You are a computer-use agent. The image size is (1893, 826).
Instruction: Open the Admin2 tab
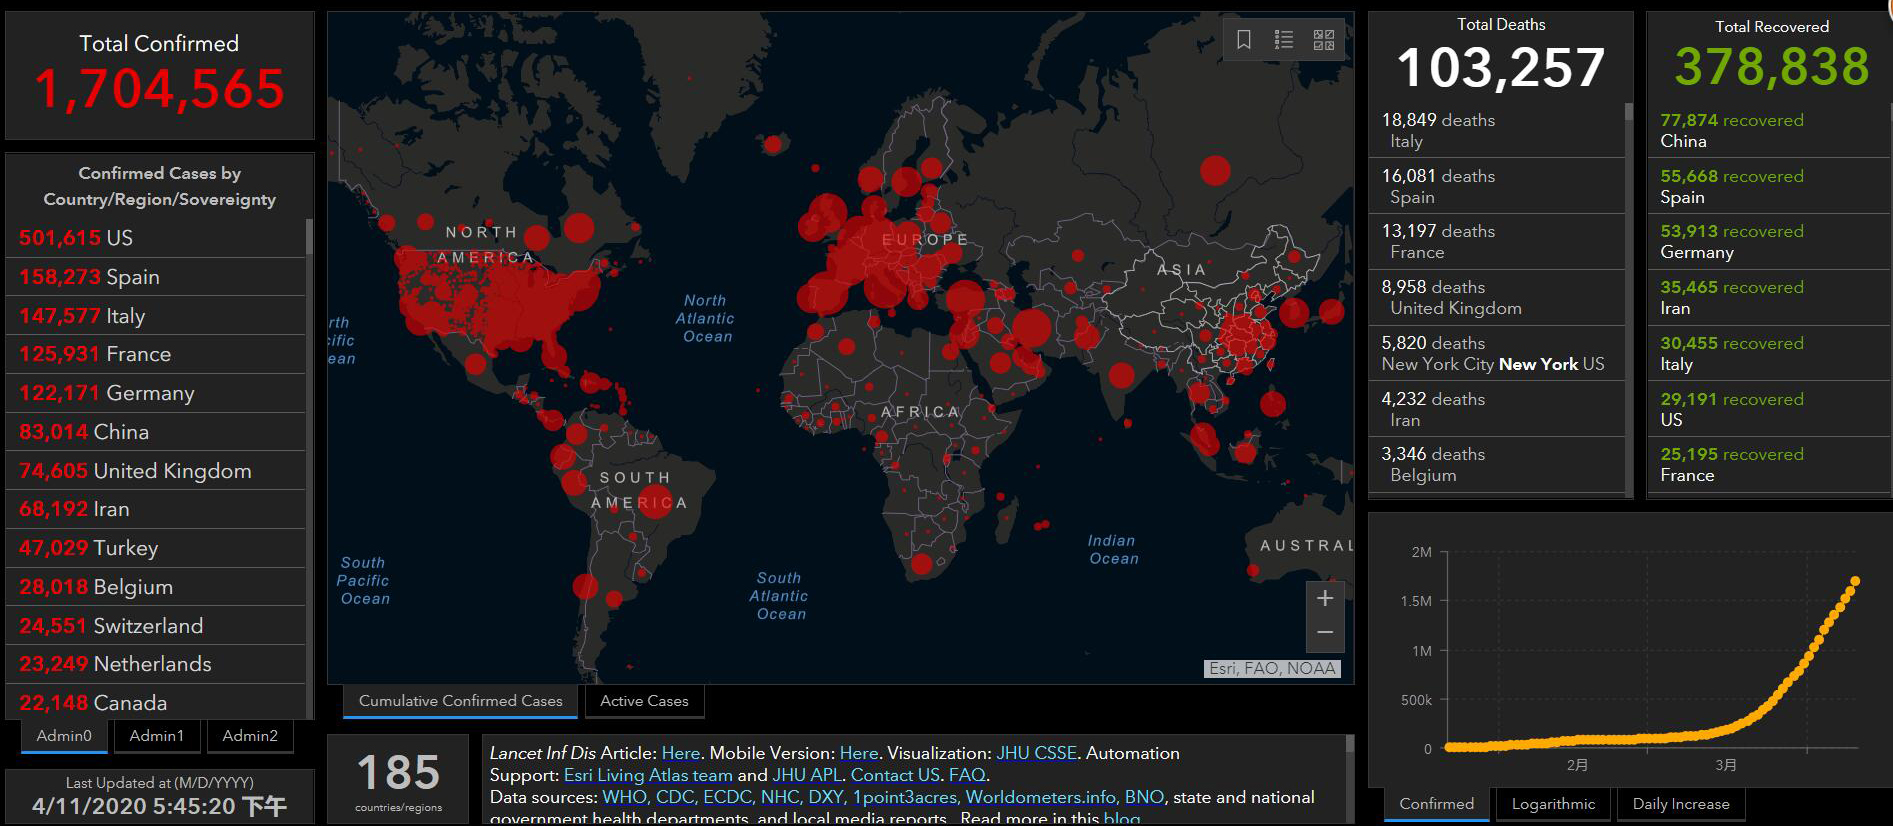pos(250,736)
